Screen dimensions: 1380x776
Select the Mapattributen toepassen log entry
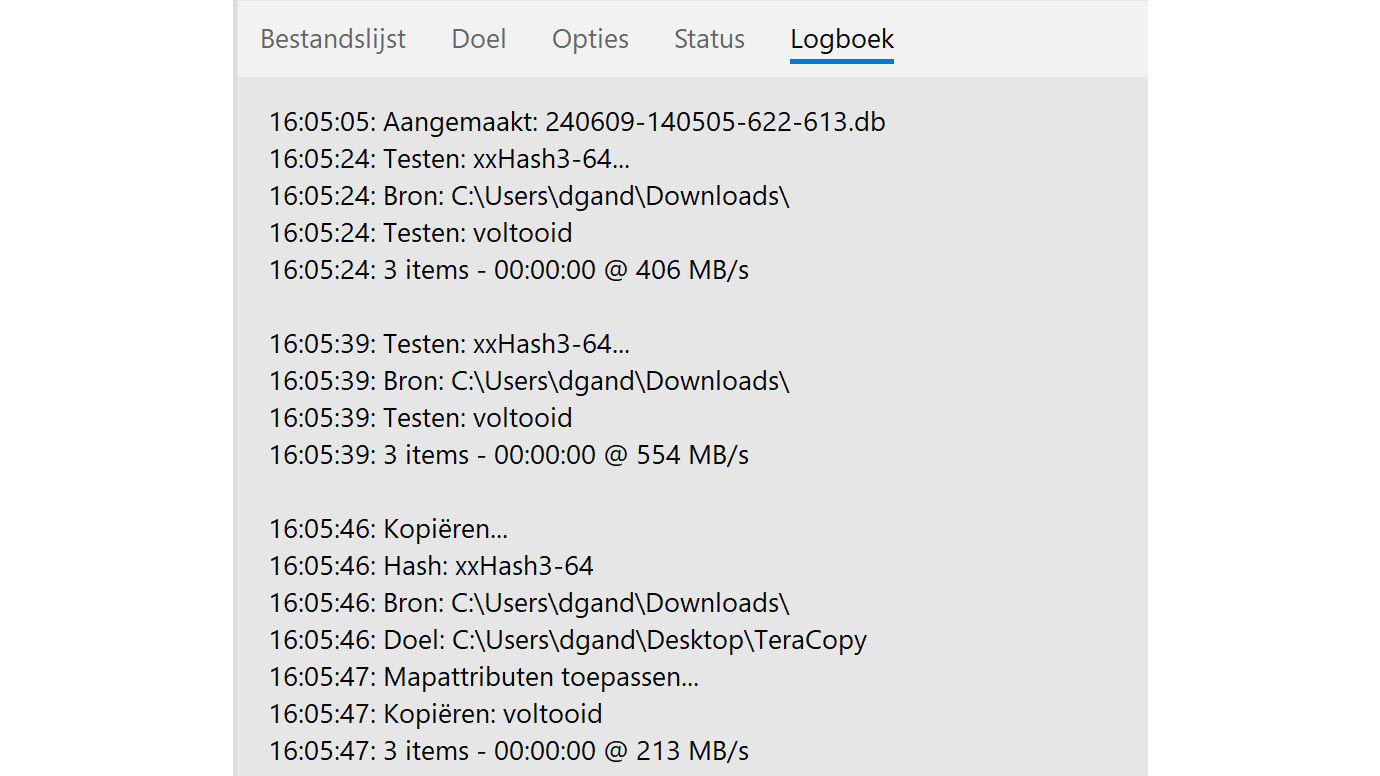484,677
